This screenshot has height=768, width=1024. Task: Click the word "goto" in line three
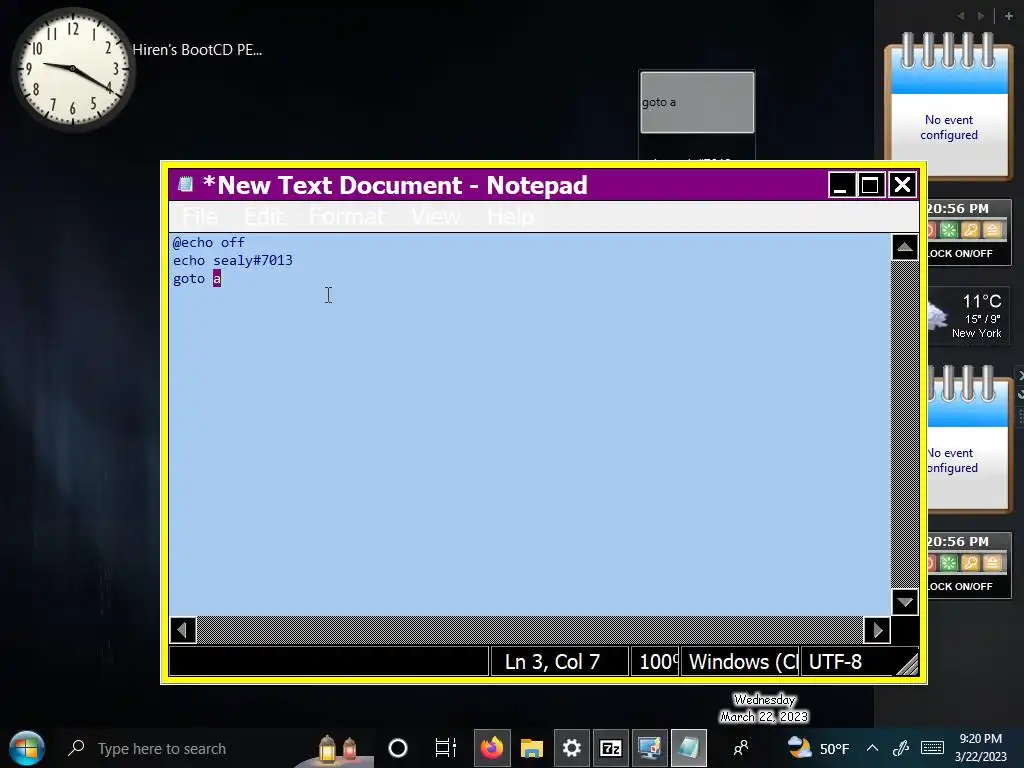point(189,279)
